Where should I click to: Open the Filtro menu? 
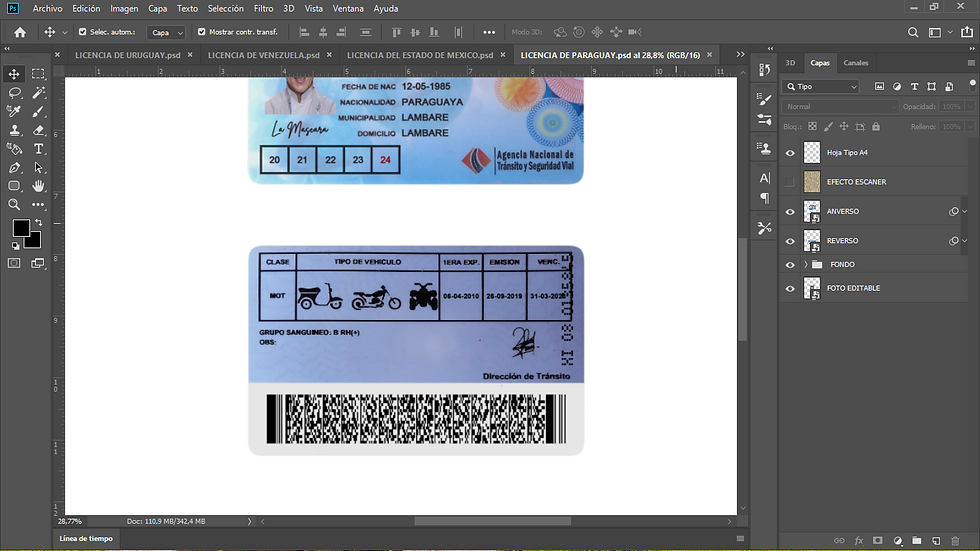pos(263,9)
